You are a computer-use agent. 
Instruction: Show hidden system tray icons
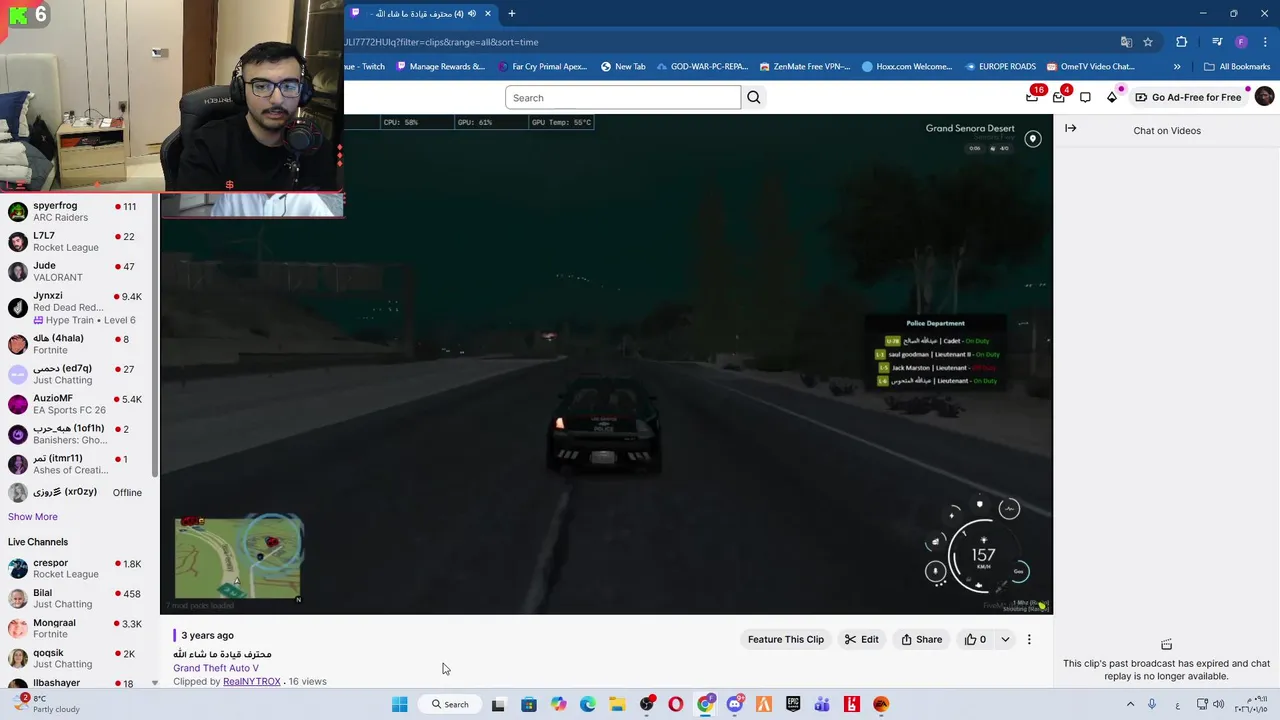pos(1131,704)
